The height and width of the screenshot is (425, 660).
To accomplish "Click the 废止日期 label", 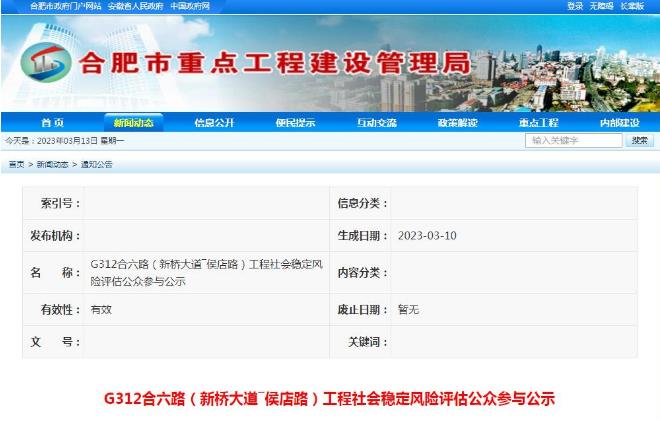I will point(362,310).
